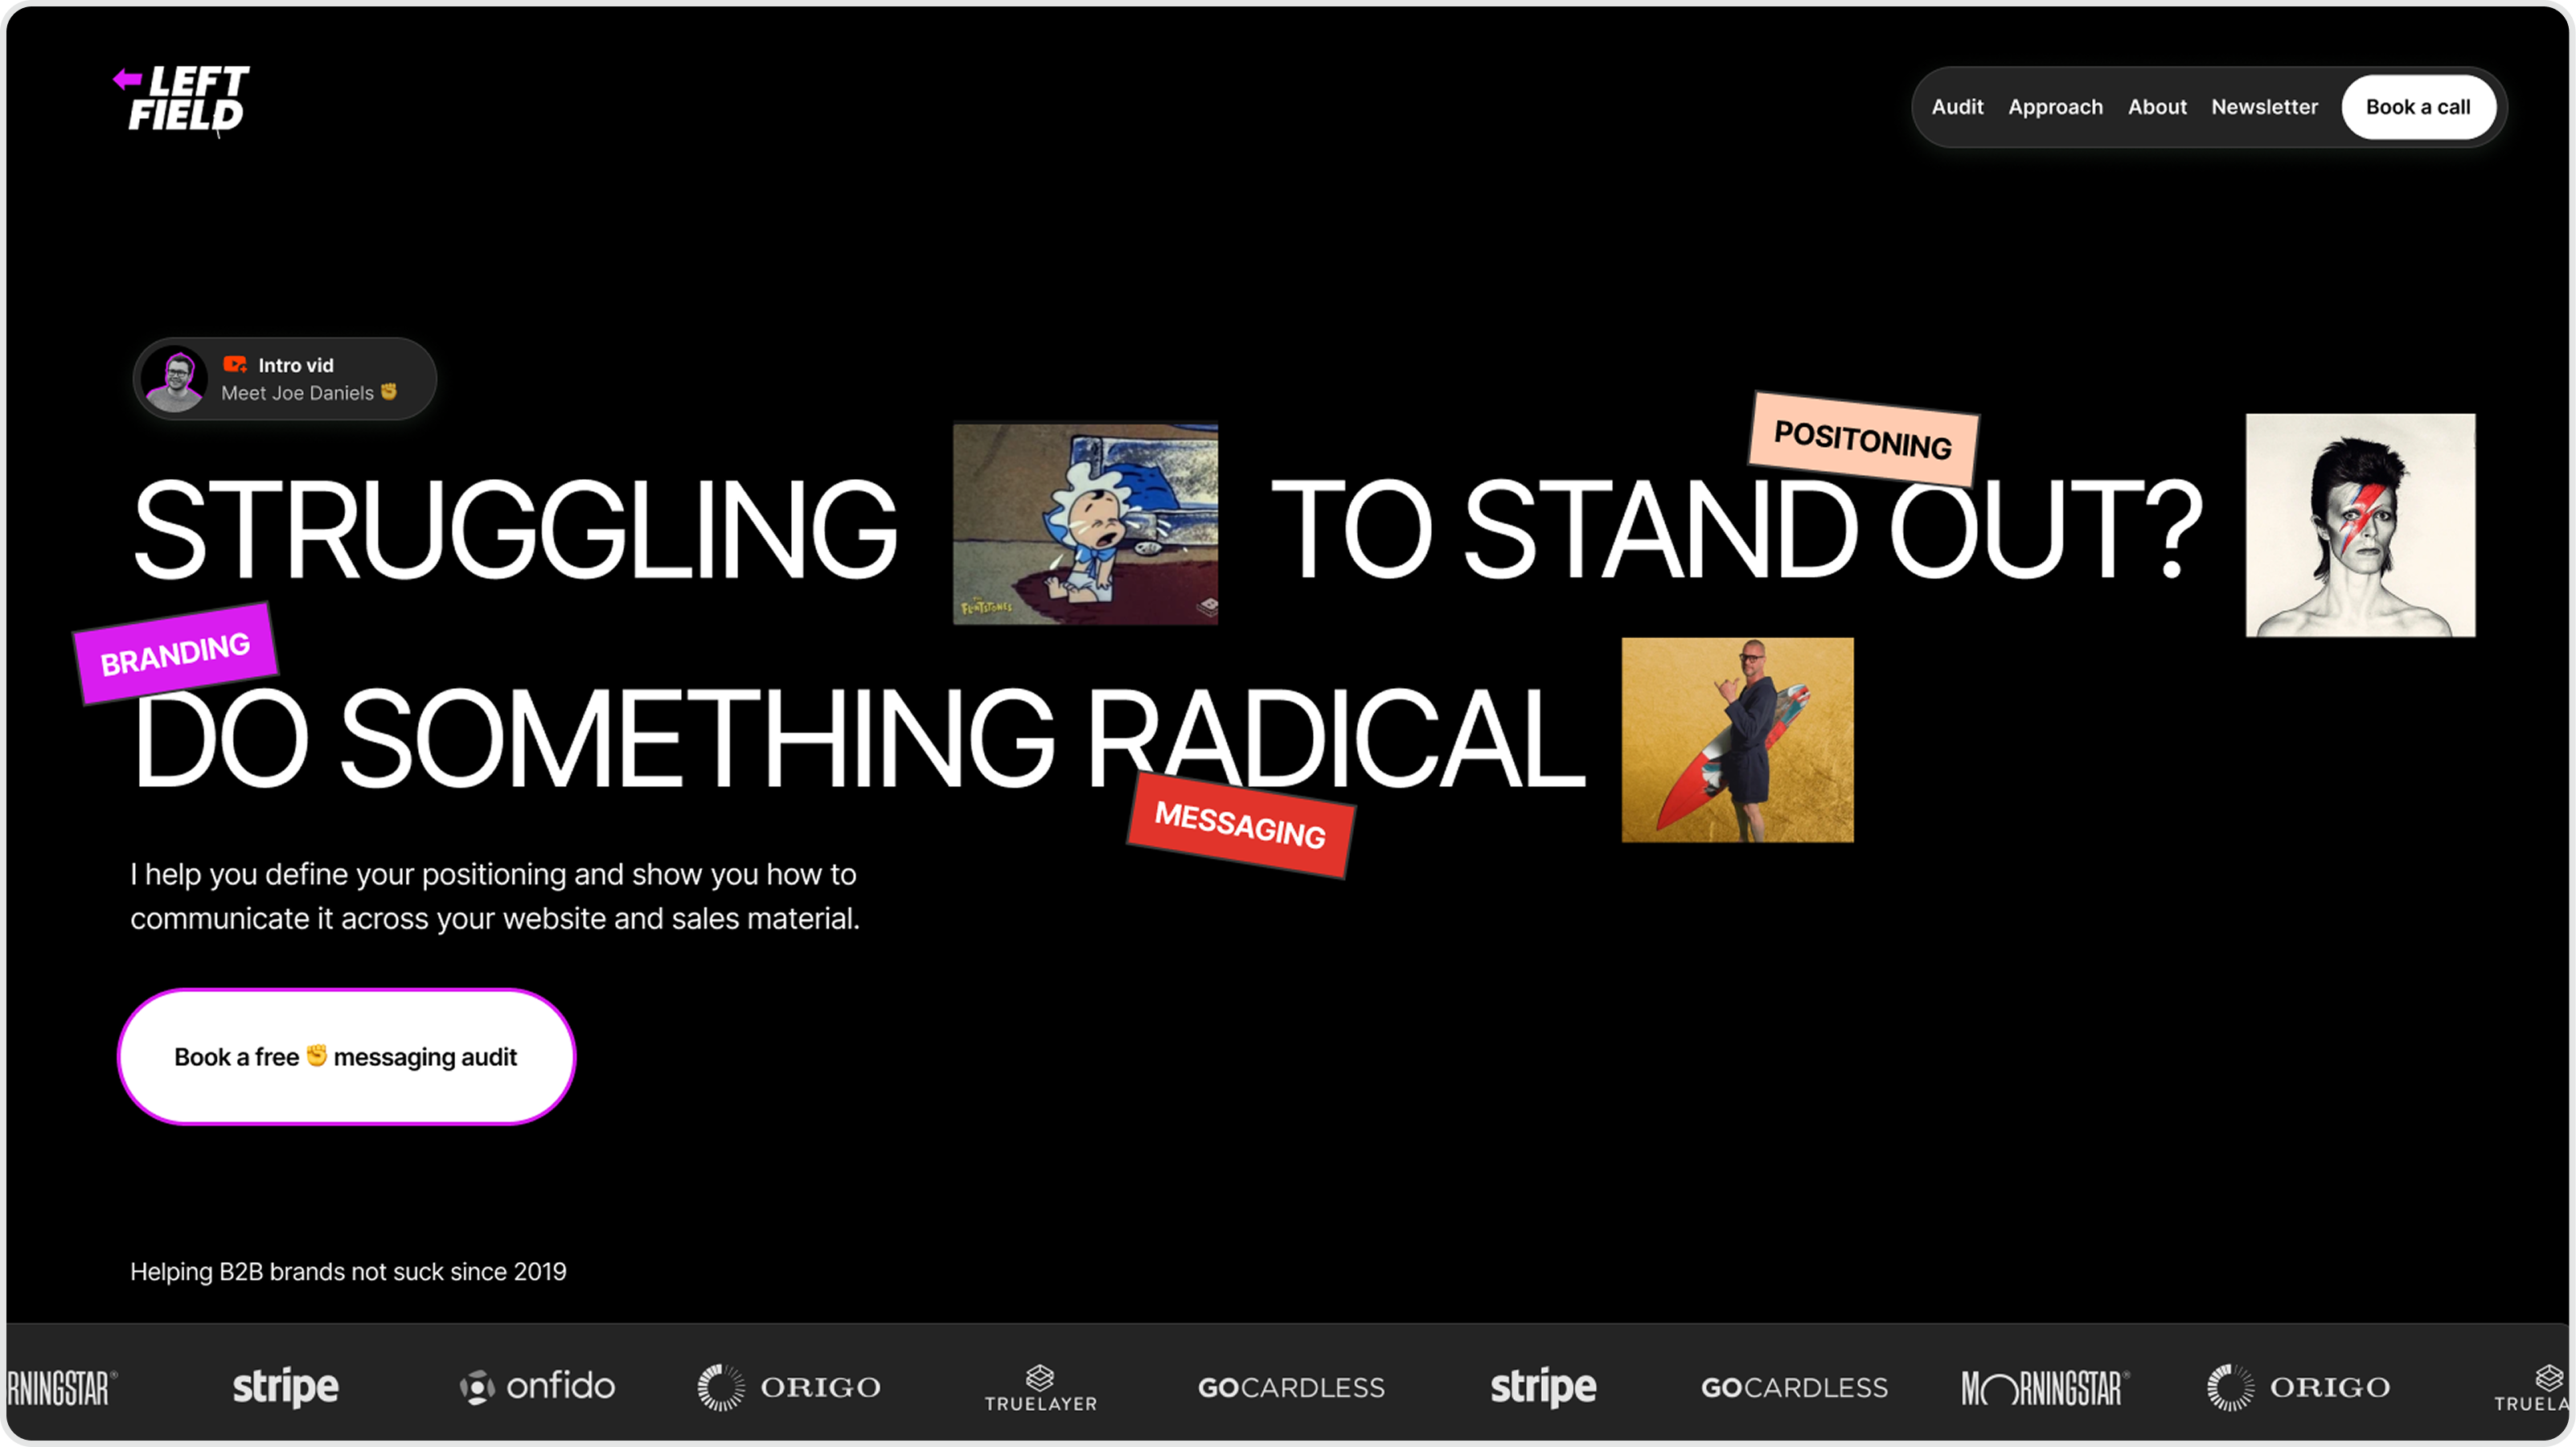Click the first Stripe logo before Onfido

286,1387
